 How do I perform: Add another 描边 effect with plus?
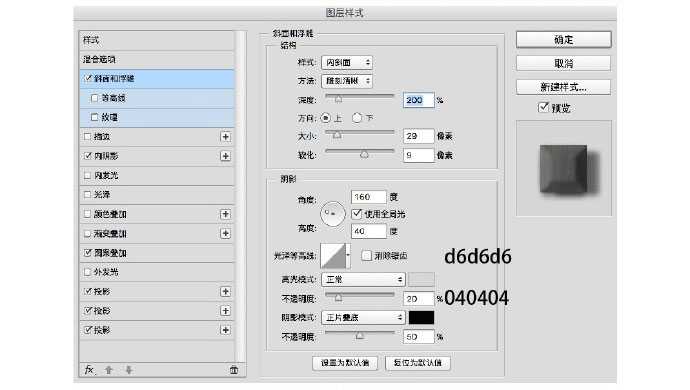tap(225, 137)
